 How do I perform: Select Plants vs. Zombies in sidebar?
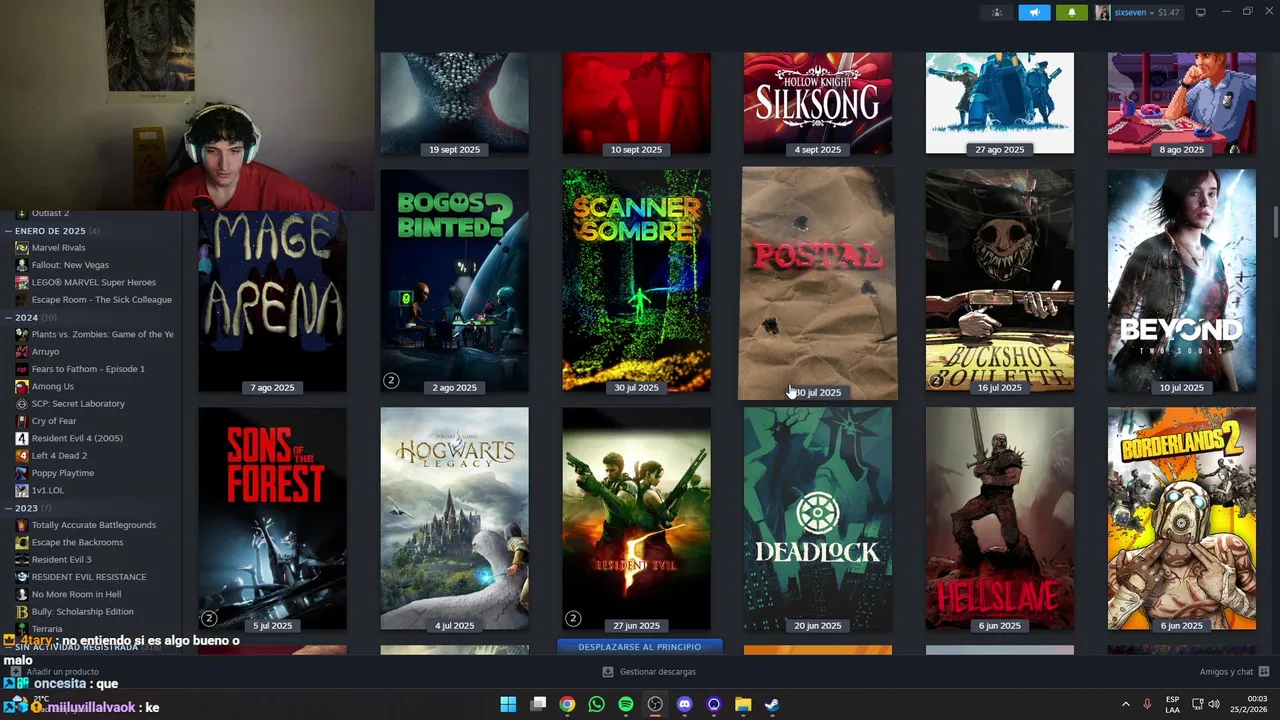click(x=102, y=334)
